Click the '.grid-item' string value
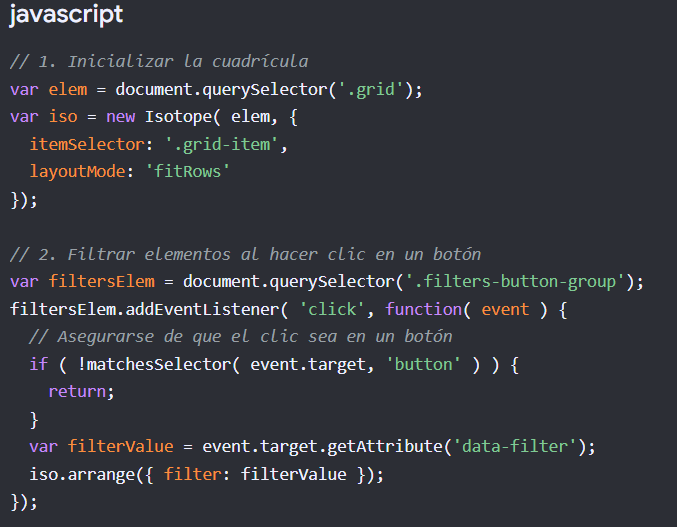This screenshot has height=527, width=677. click(222, 144)
